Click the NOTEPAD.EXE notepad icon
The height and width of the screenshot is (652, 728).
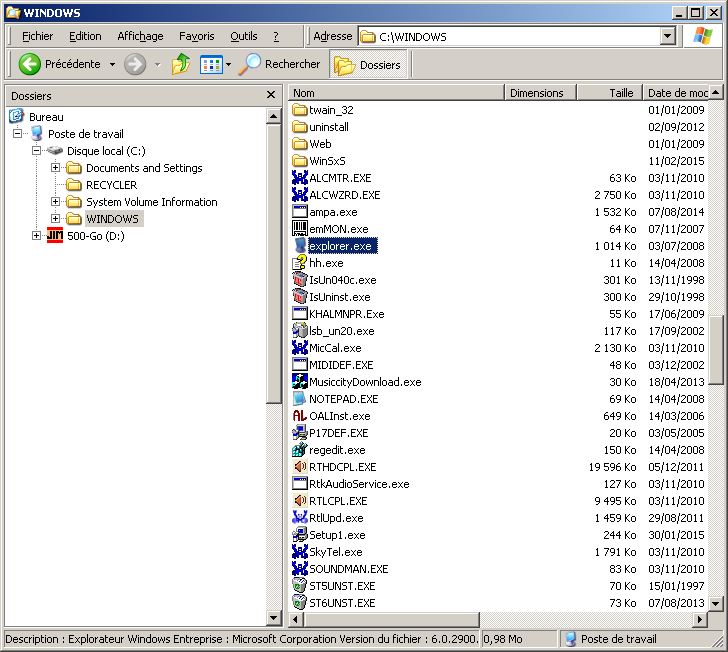pyautogui.click(x=300, y=398)
